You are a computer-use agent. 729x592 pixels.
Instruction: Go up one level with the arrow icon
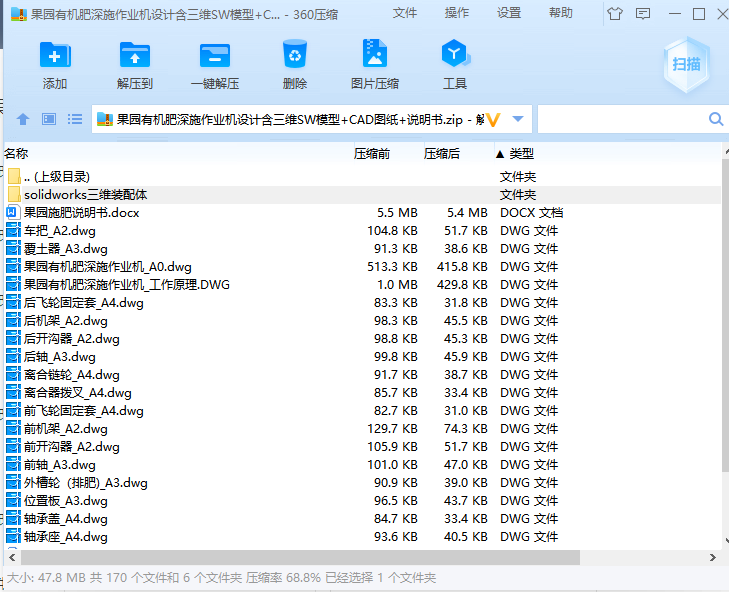coord(23,120)
